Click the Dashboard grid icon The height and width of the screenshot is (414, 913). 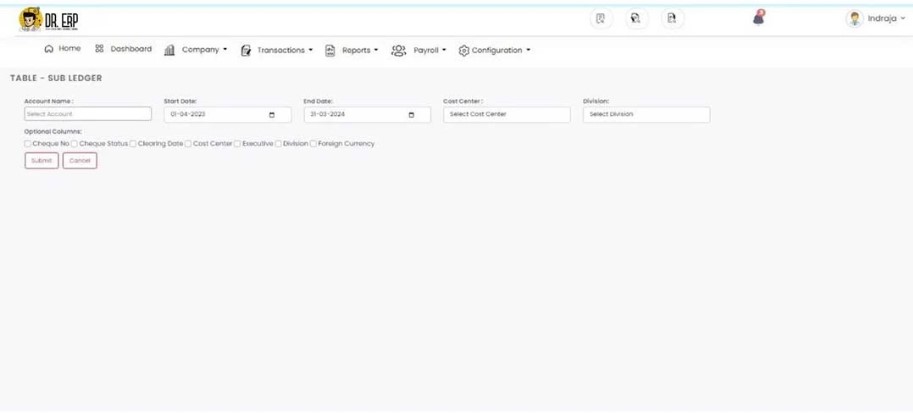point(99,49)
